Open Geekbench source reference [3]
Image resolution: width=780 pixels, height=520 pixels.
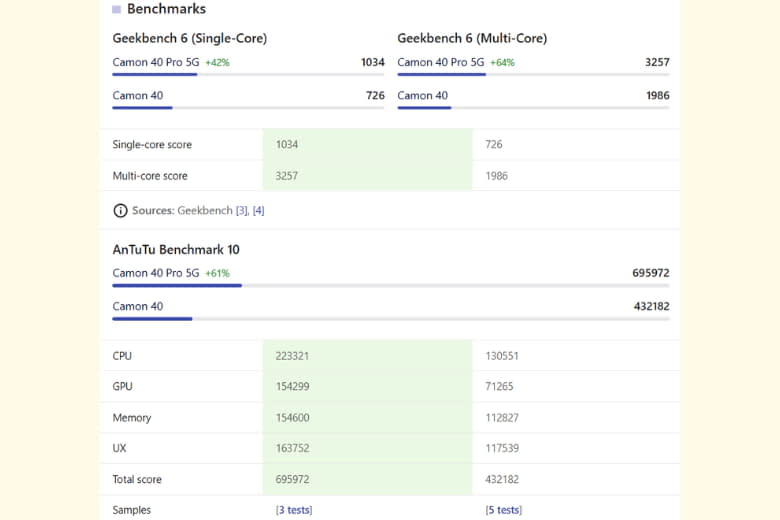tap(242, 210)
